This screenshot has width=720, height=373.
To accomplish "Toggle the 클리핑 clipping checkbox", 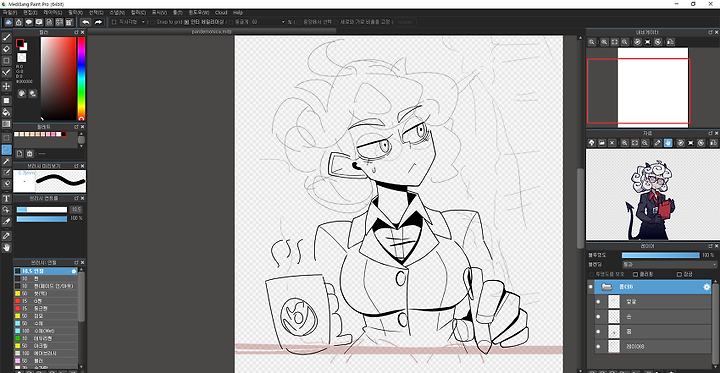I will click(x=636, y=275).
